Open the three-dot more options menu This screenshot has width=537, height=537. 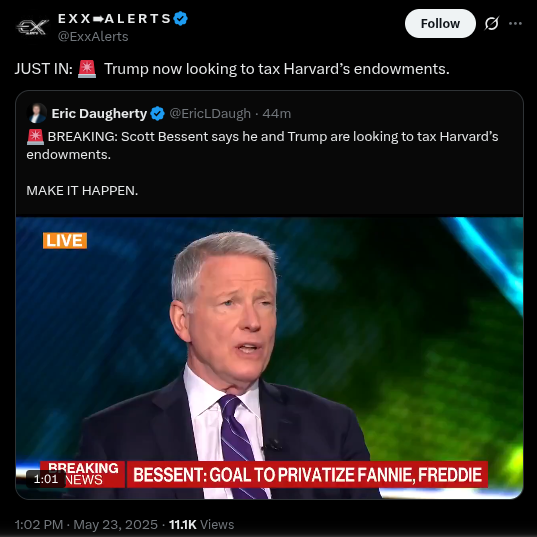pyautogui.click(x=515, y=24)
